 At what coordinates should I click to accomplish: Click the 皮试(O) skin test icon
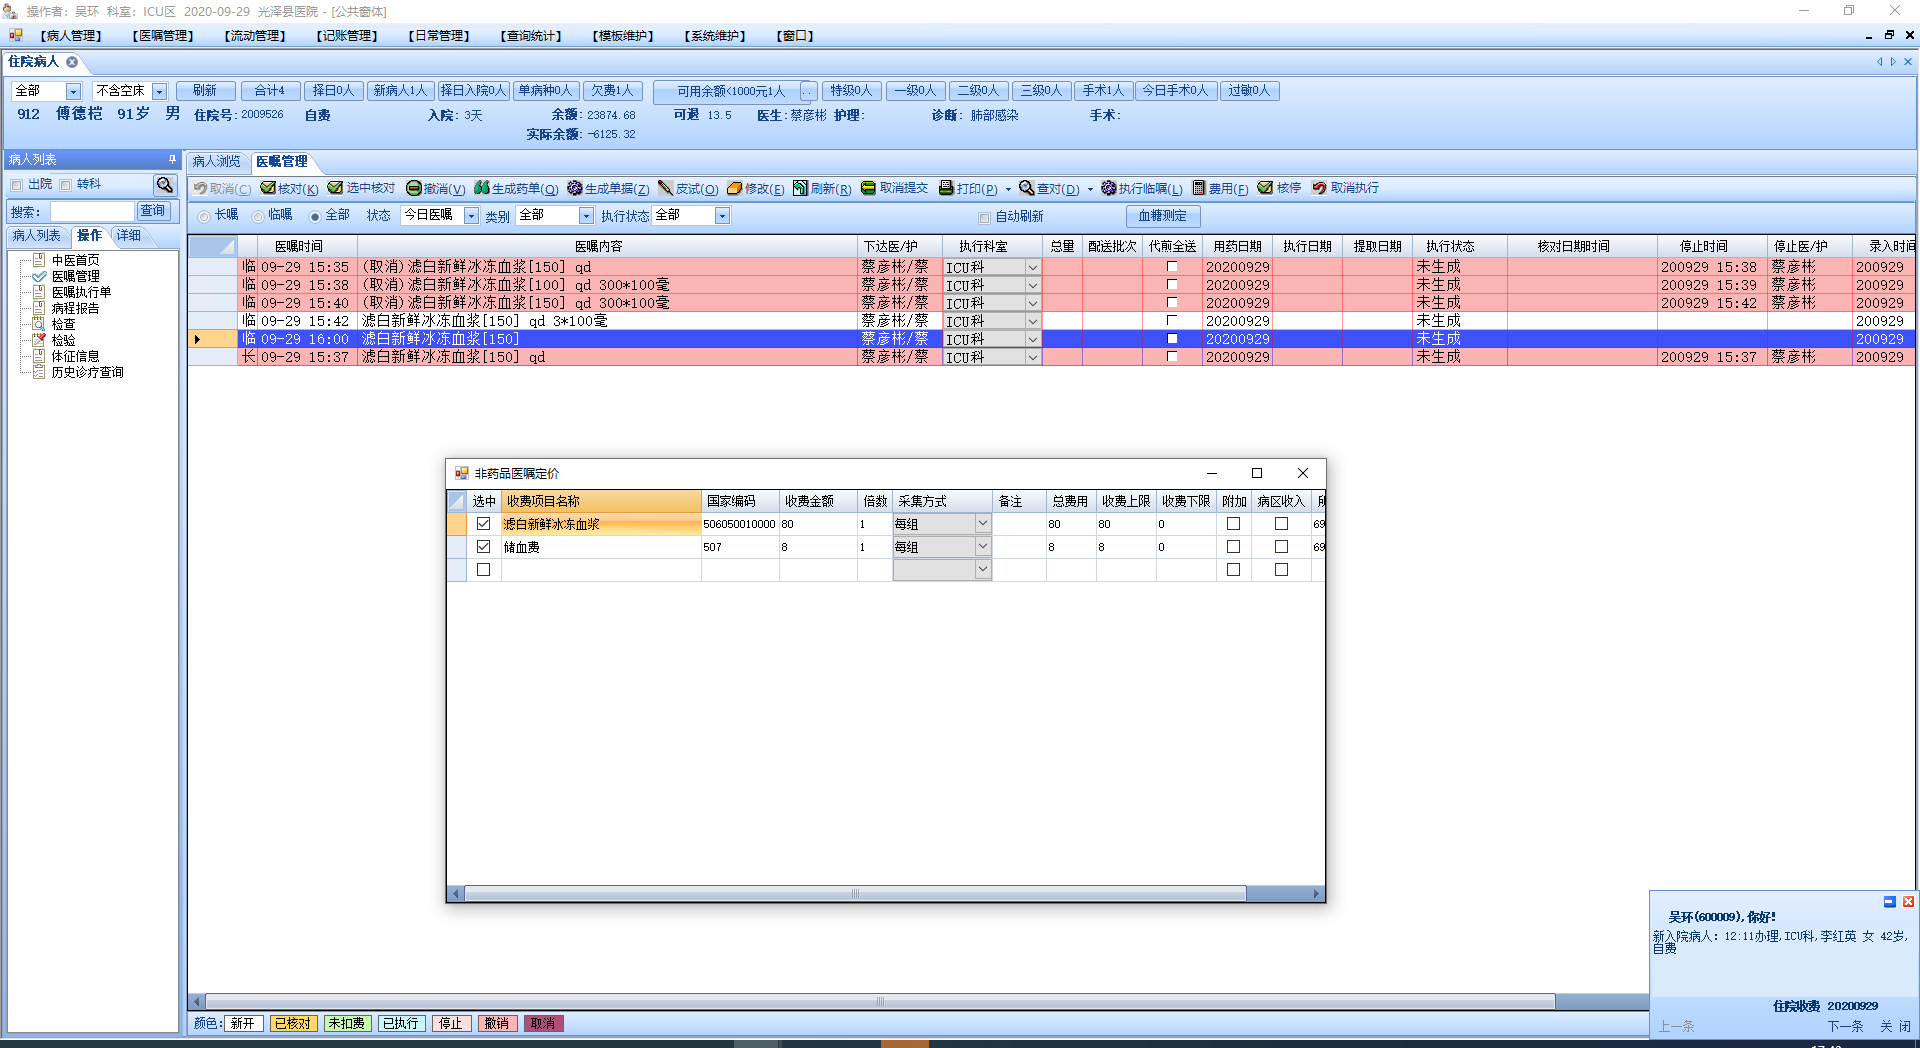pos(665,188)
